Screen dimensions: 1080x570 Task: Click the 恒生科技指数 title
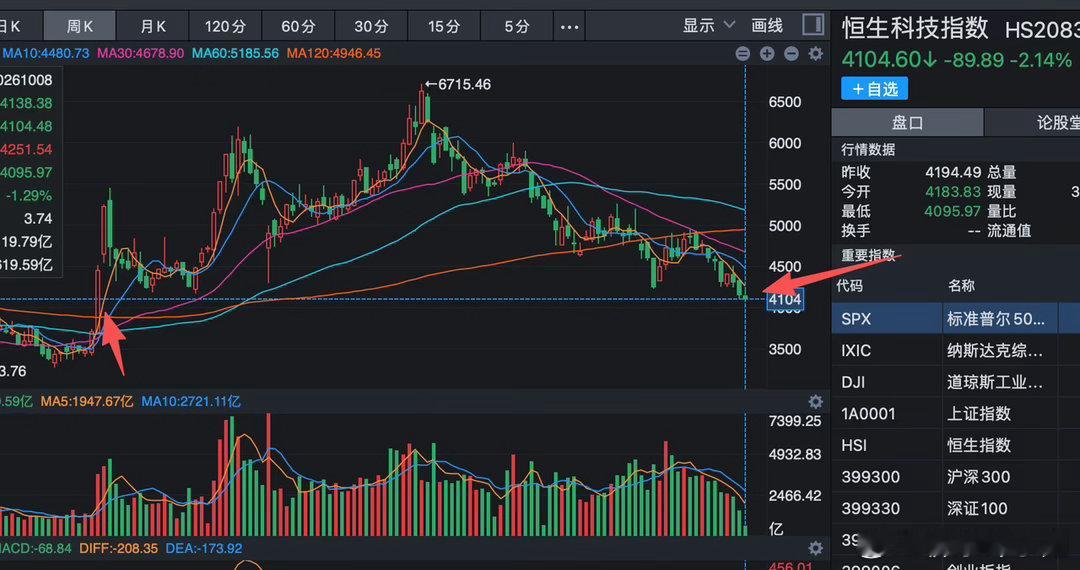[x=915, y=28]
